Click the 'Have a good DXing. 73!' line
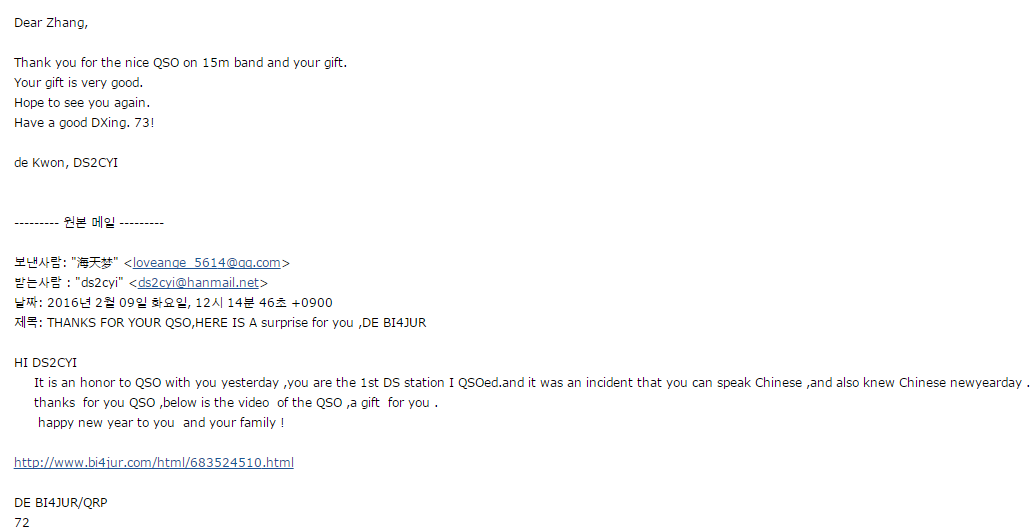Image resolution: width=1036 pixels, height=531 pixels. [85, 123]
